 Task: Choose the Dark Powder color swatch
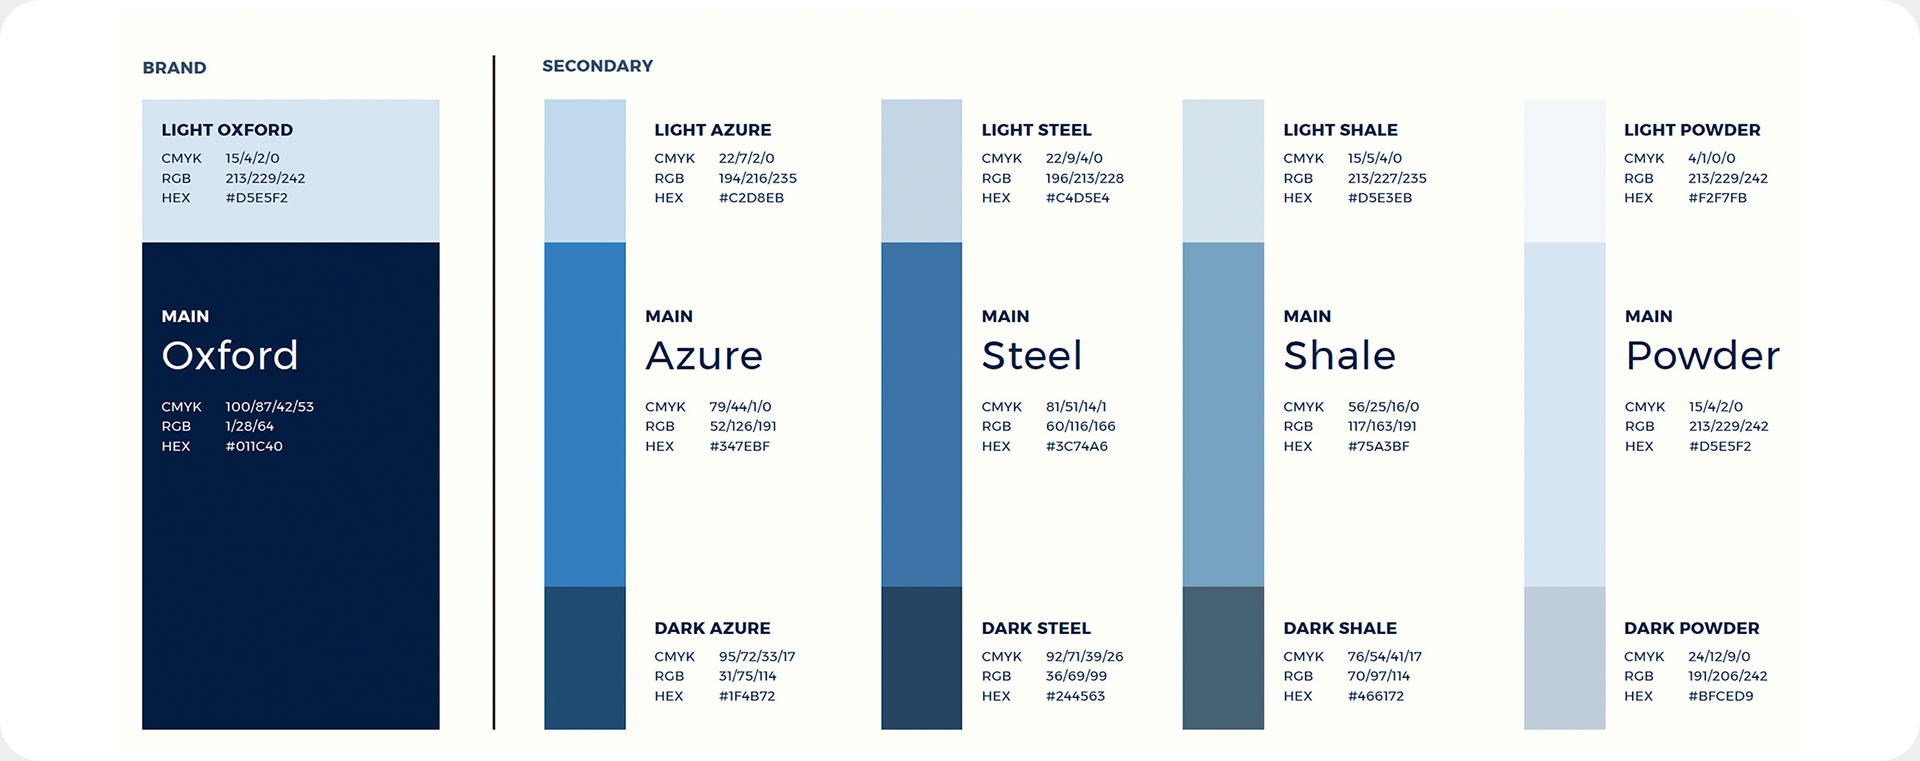click(1564, 658)
